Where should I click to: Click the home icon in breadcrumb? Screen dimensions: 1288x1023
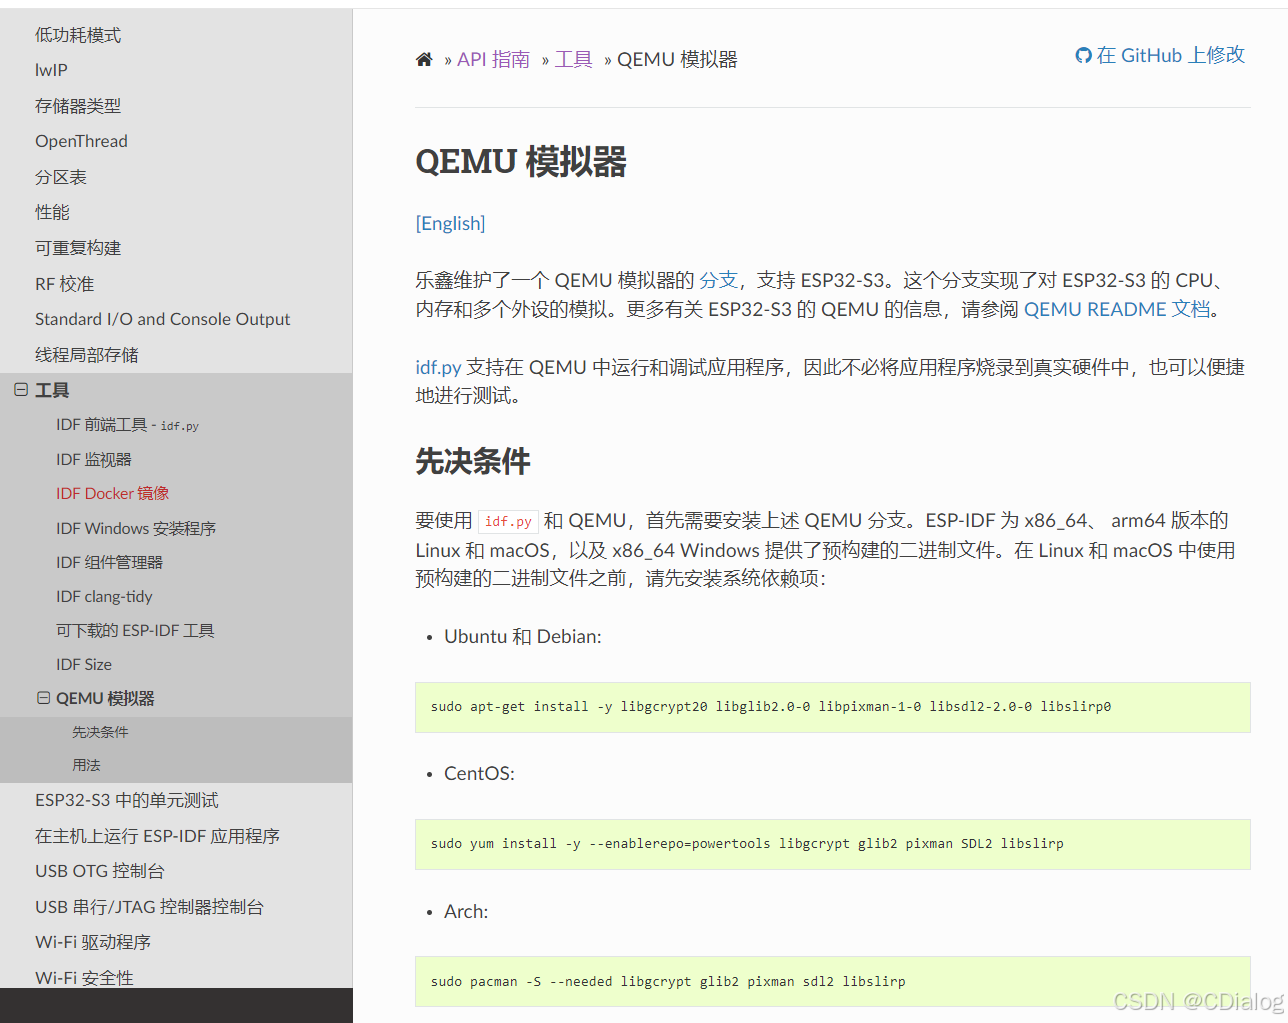(x=424, y=60)
